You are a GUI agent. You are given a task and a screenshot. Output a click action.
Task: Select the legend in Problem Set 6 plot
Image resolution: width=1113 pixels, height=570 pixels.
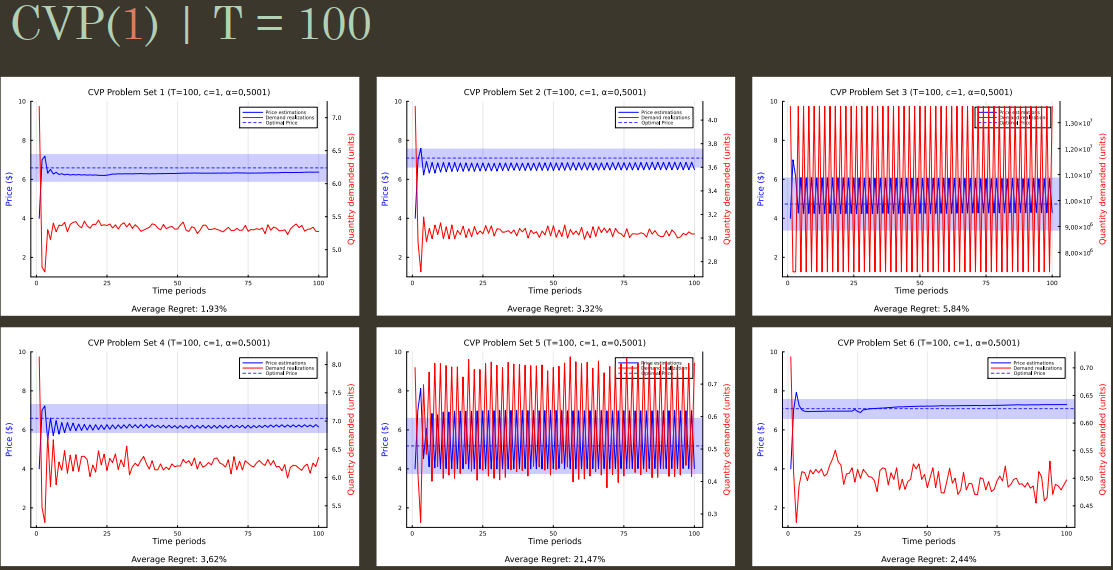tap(1027, 367)
